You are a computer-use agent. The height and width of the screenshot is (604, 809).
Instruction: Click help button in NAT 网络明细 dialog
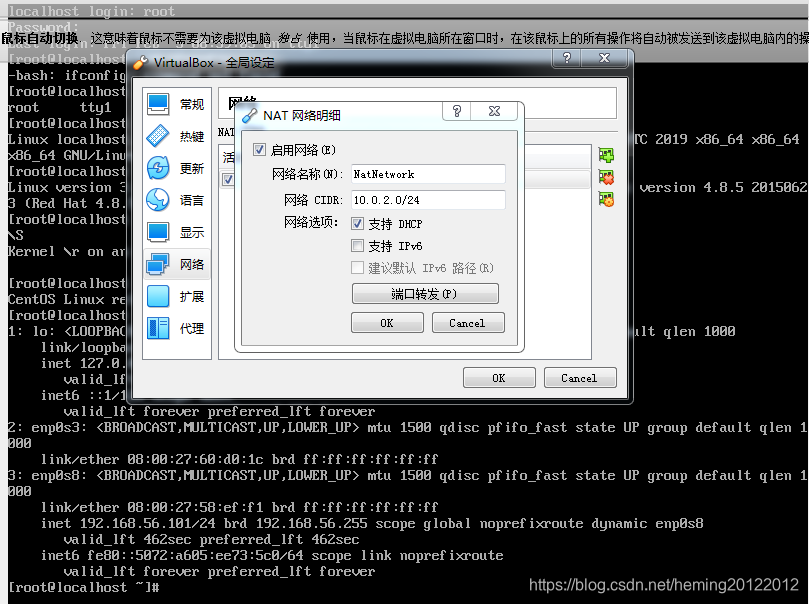coord(457,111)
